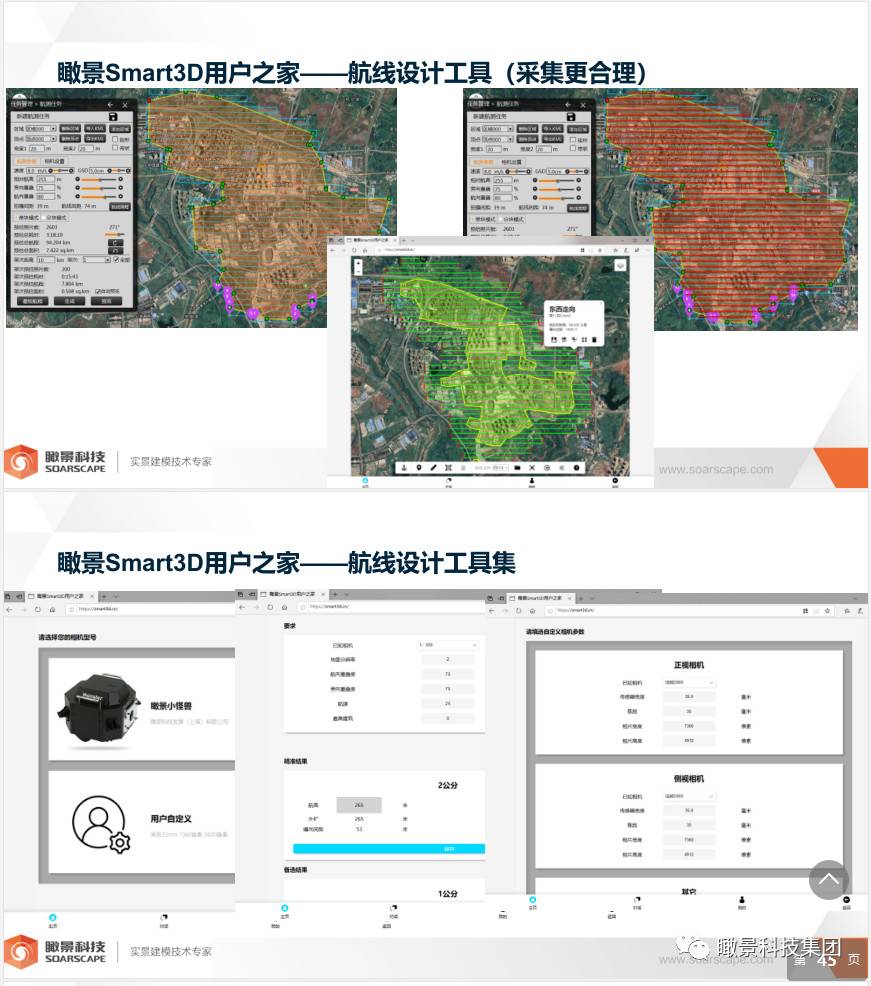Click the round info icon ending map toolbar
This screenshot has width=871, height=986.
point(576,468)
